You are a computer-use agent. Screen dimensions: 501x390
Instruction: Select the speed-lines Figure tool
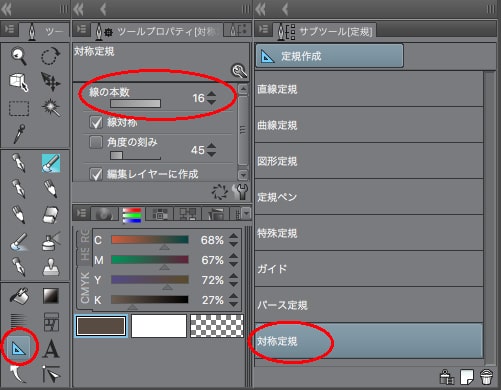pyautogui.click(x=19, y=321)
